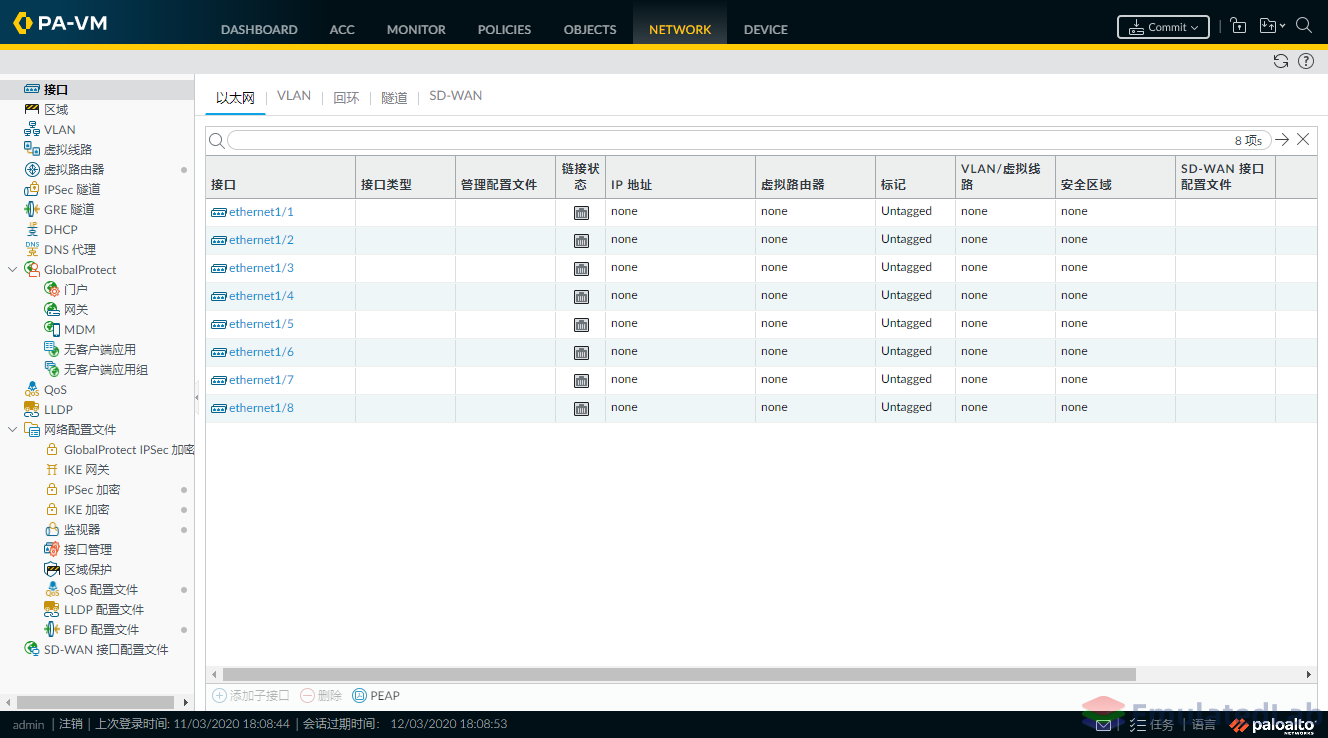1328x738 pixels.
Task: Open the 隧道 tunnel subtab
Action: point(394,97)
